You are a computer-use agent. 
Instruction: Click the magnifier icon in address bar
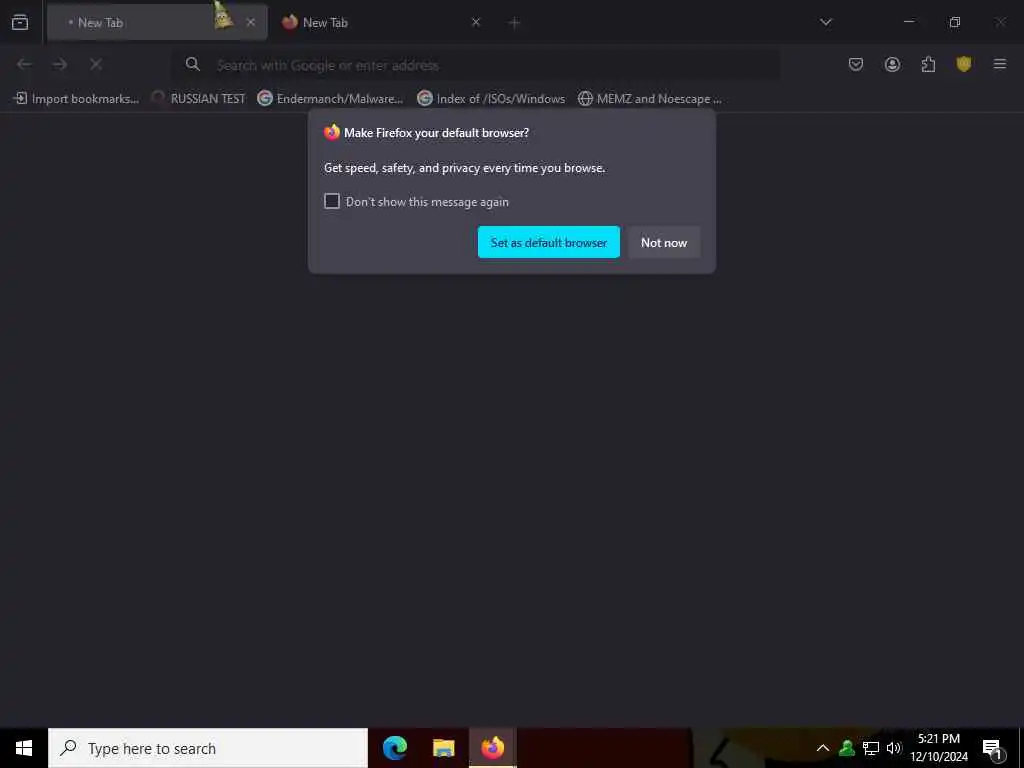(193, 64)
